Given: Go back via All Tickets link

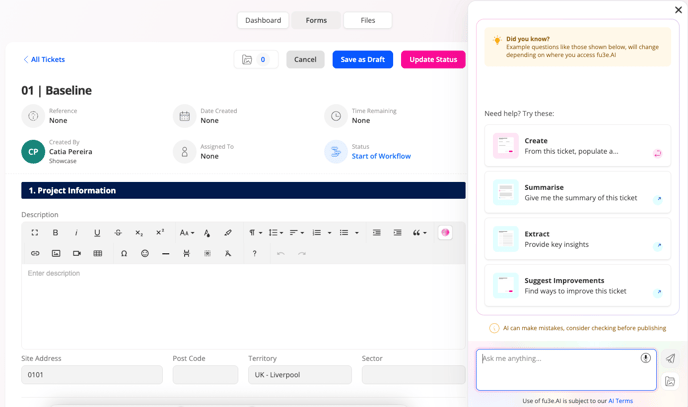Looking at the screenshot, I should coord(44,60).
